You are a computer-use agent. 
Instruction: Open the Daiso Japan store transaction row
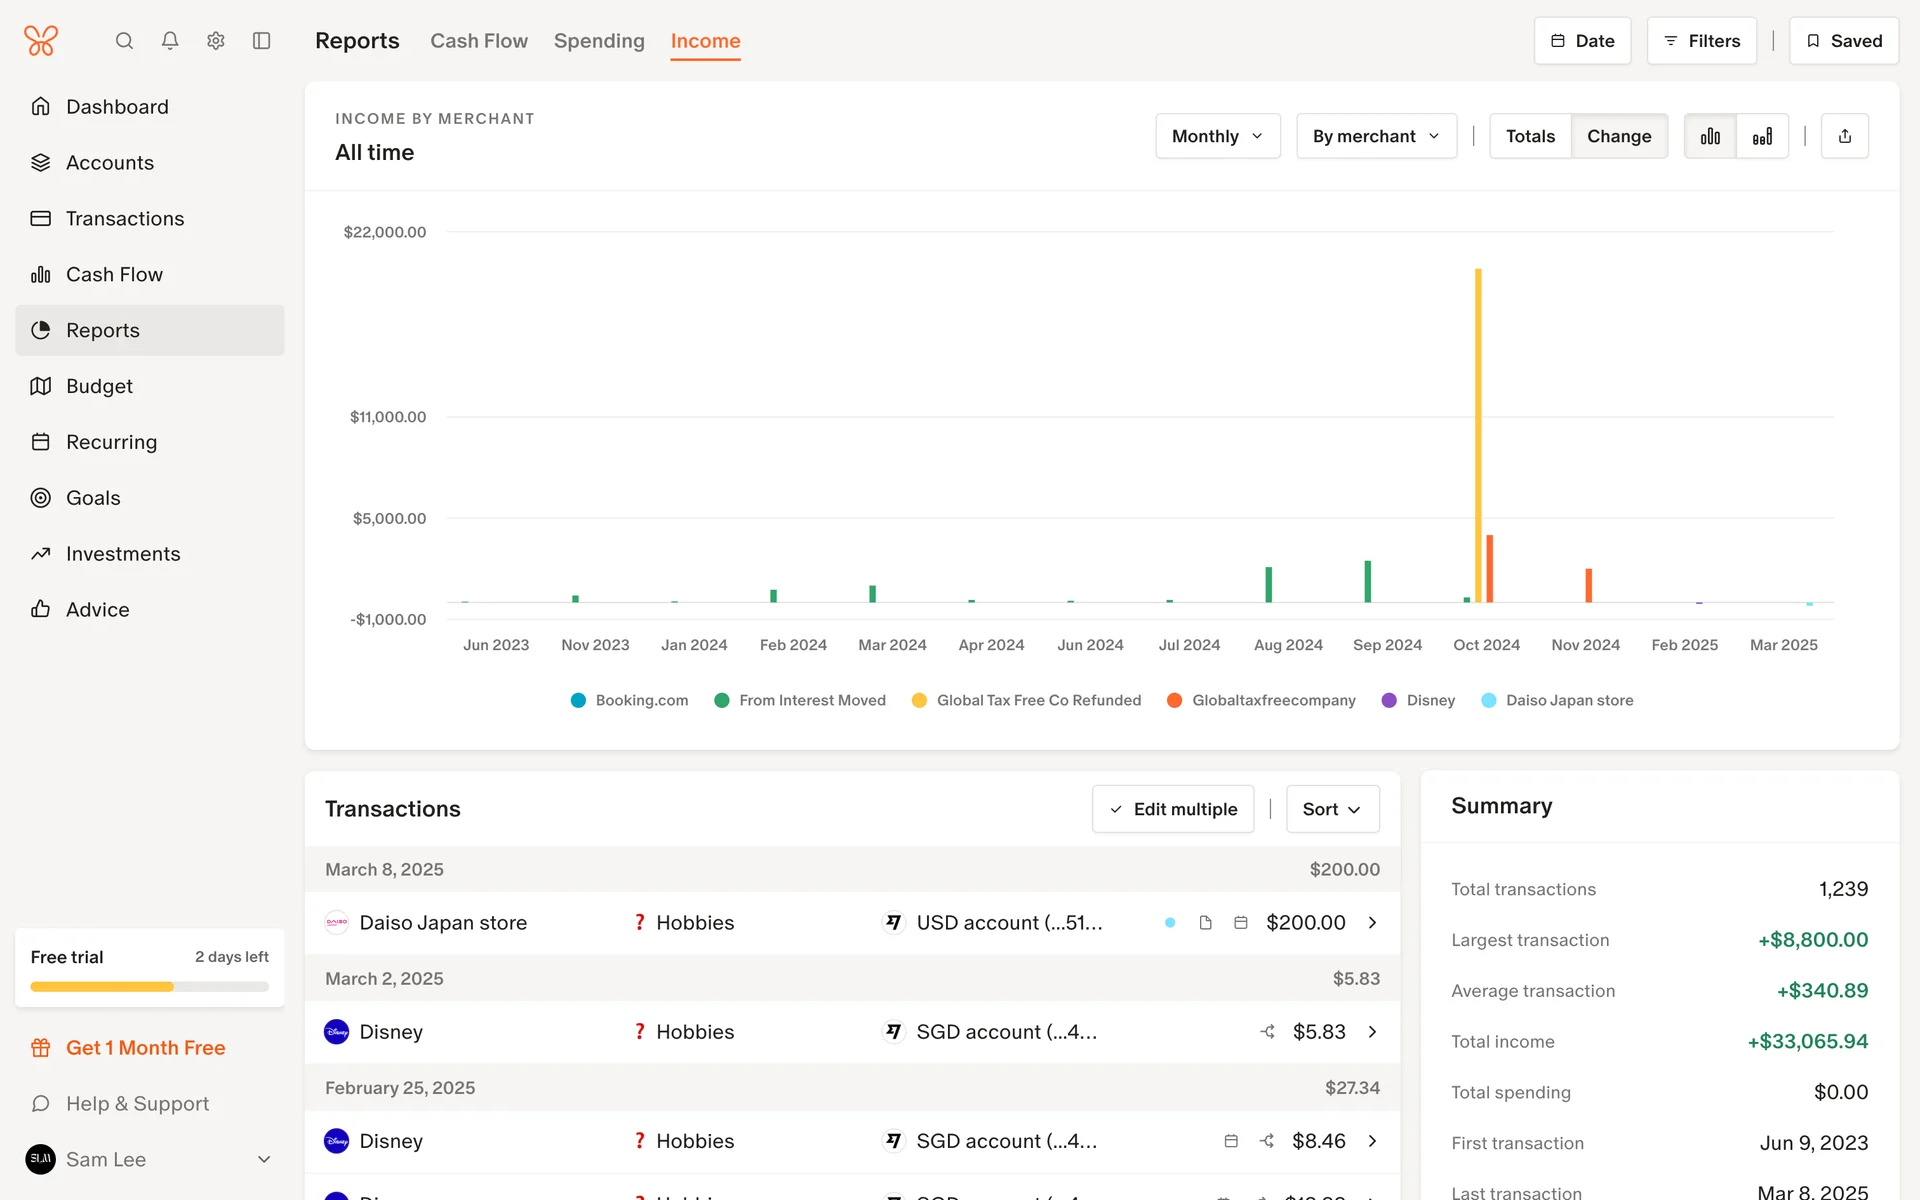[443, 923]
